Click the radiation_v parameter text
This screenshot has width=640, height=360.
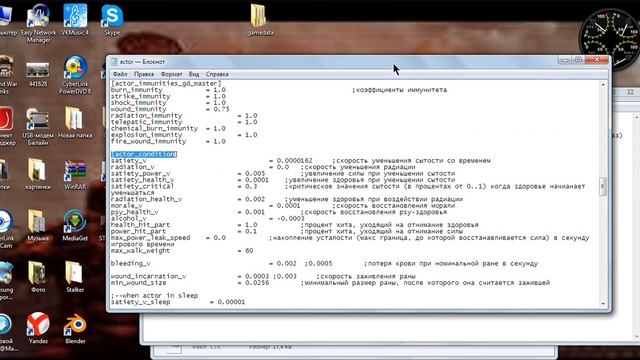coord(133,167)
